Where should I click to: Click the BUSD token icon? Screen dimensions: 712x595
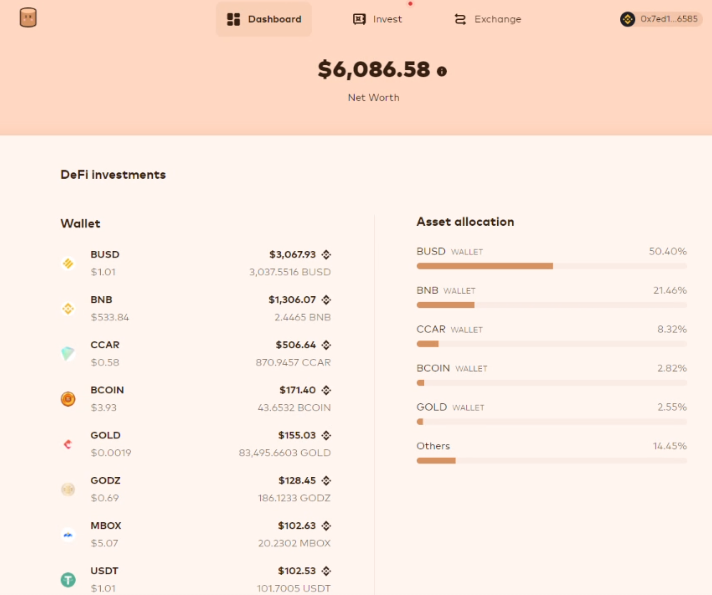[x=68, y=263]
